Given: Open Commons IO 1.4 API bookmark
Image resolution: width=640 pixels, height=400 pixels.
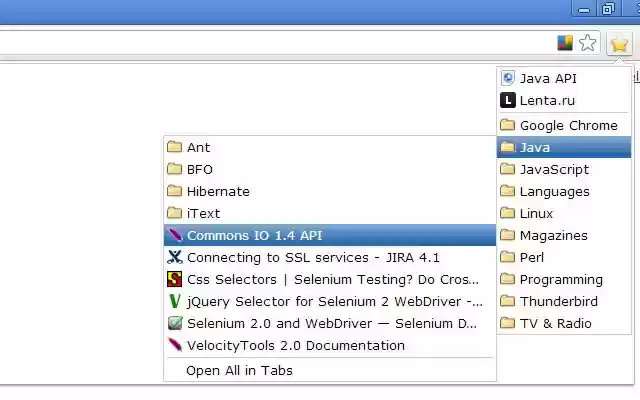Looking at the screenshot, I should [330, 236].
